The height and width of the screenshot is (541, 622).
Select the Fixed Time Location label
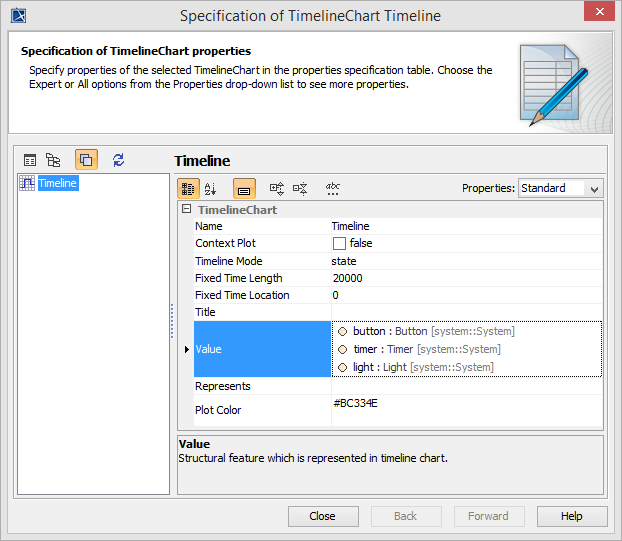click(x=242, y=295)
